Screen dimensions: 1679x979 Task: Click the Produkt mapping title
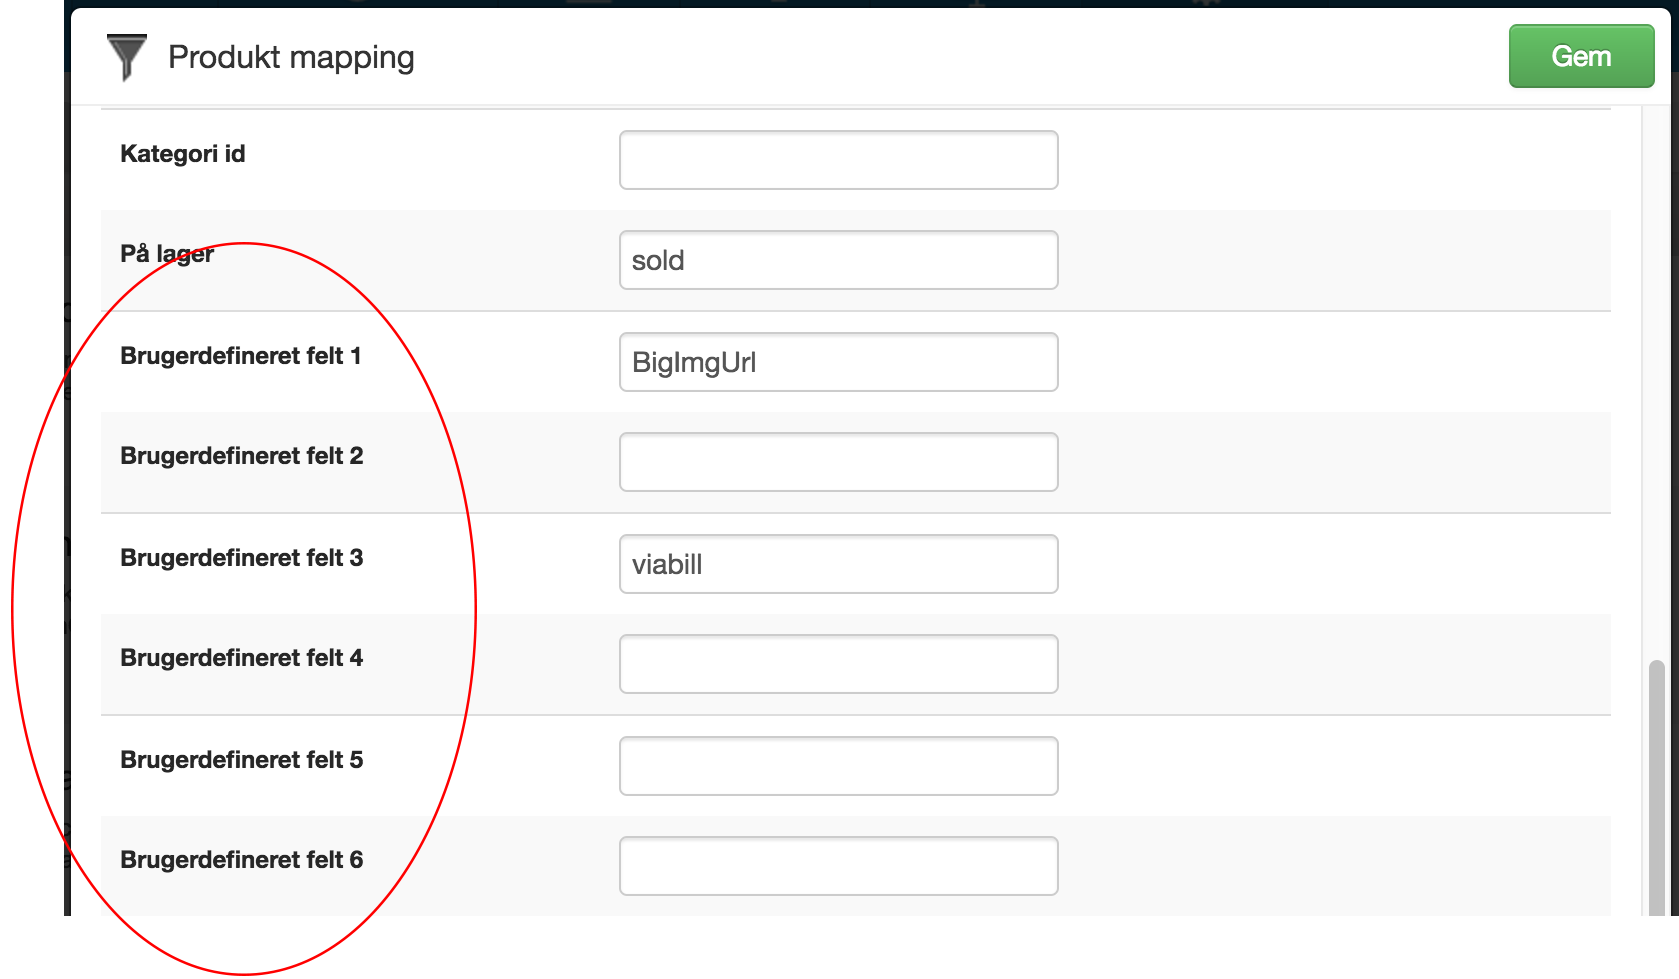click(x=291, y=57)
